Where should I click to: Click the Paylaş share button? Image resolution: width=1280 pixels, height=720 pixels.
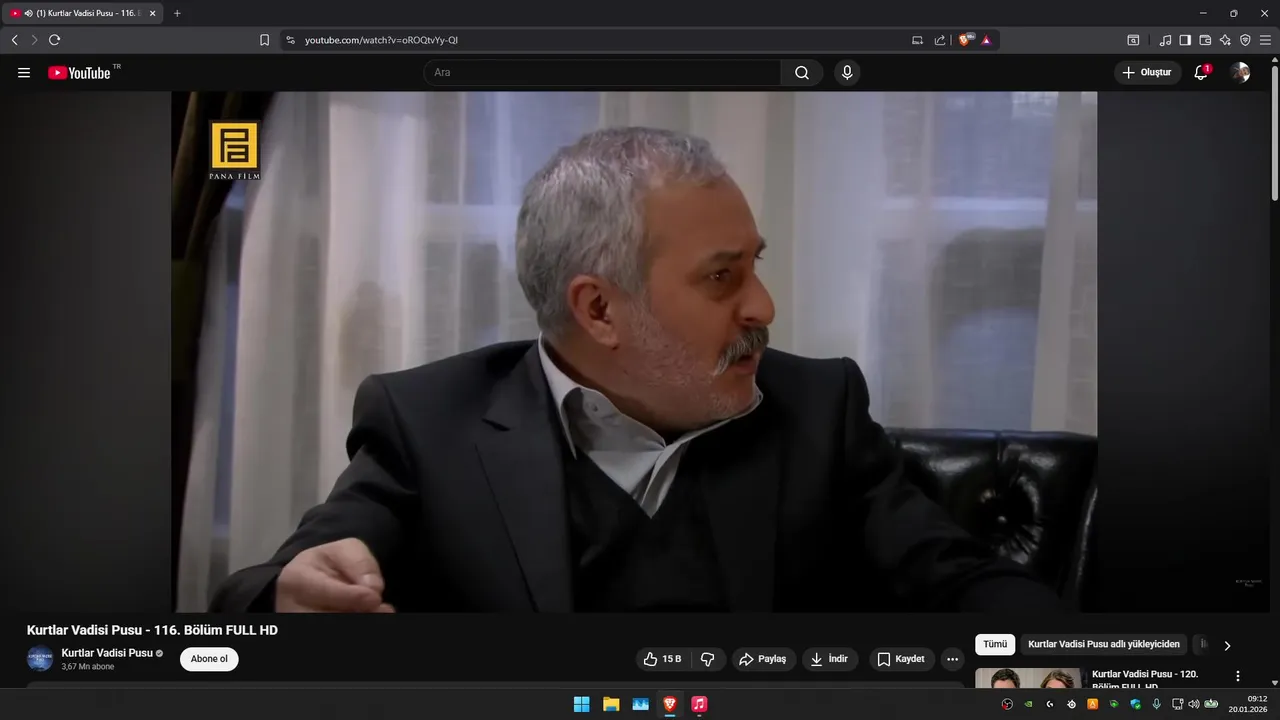click(x=763, y=659)
